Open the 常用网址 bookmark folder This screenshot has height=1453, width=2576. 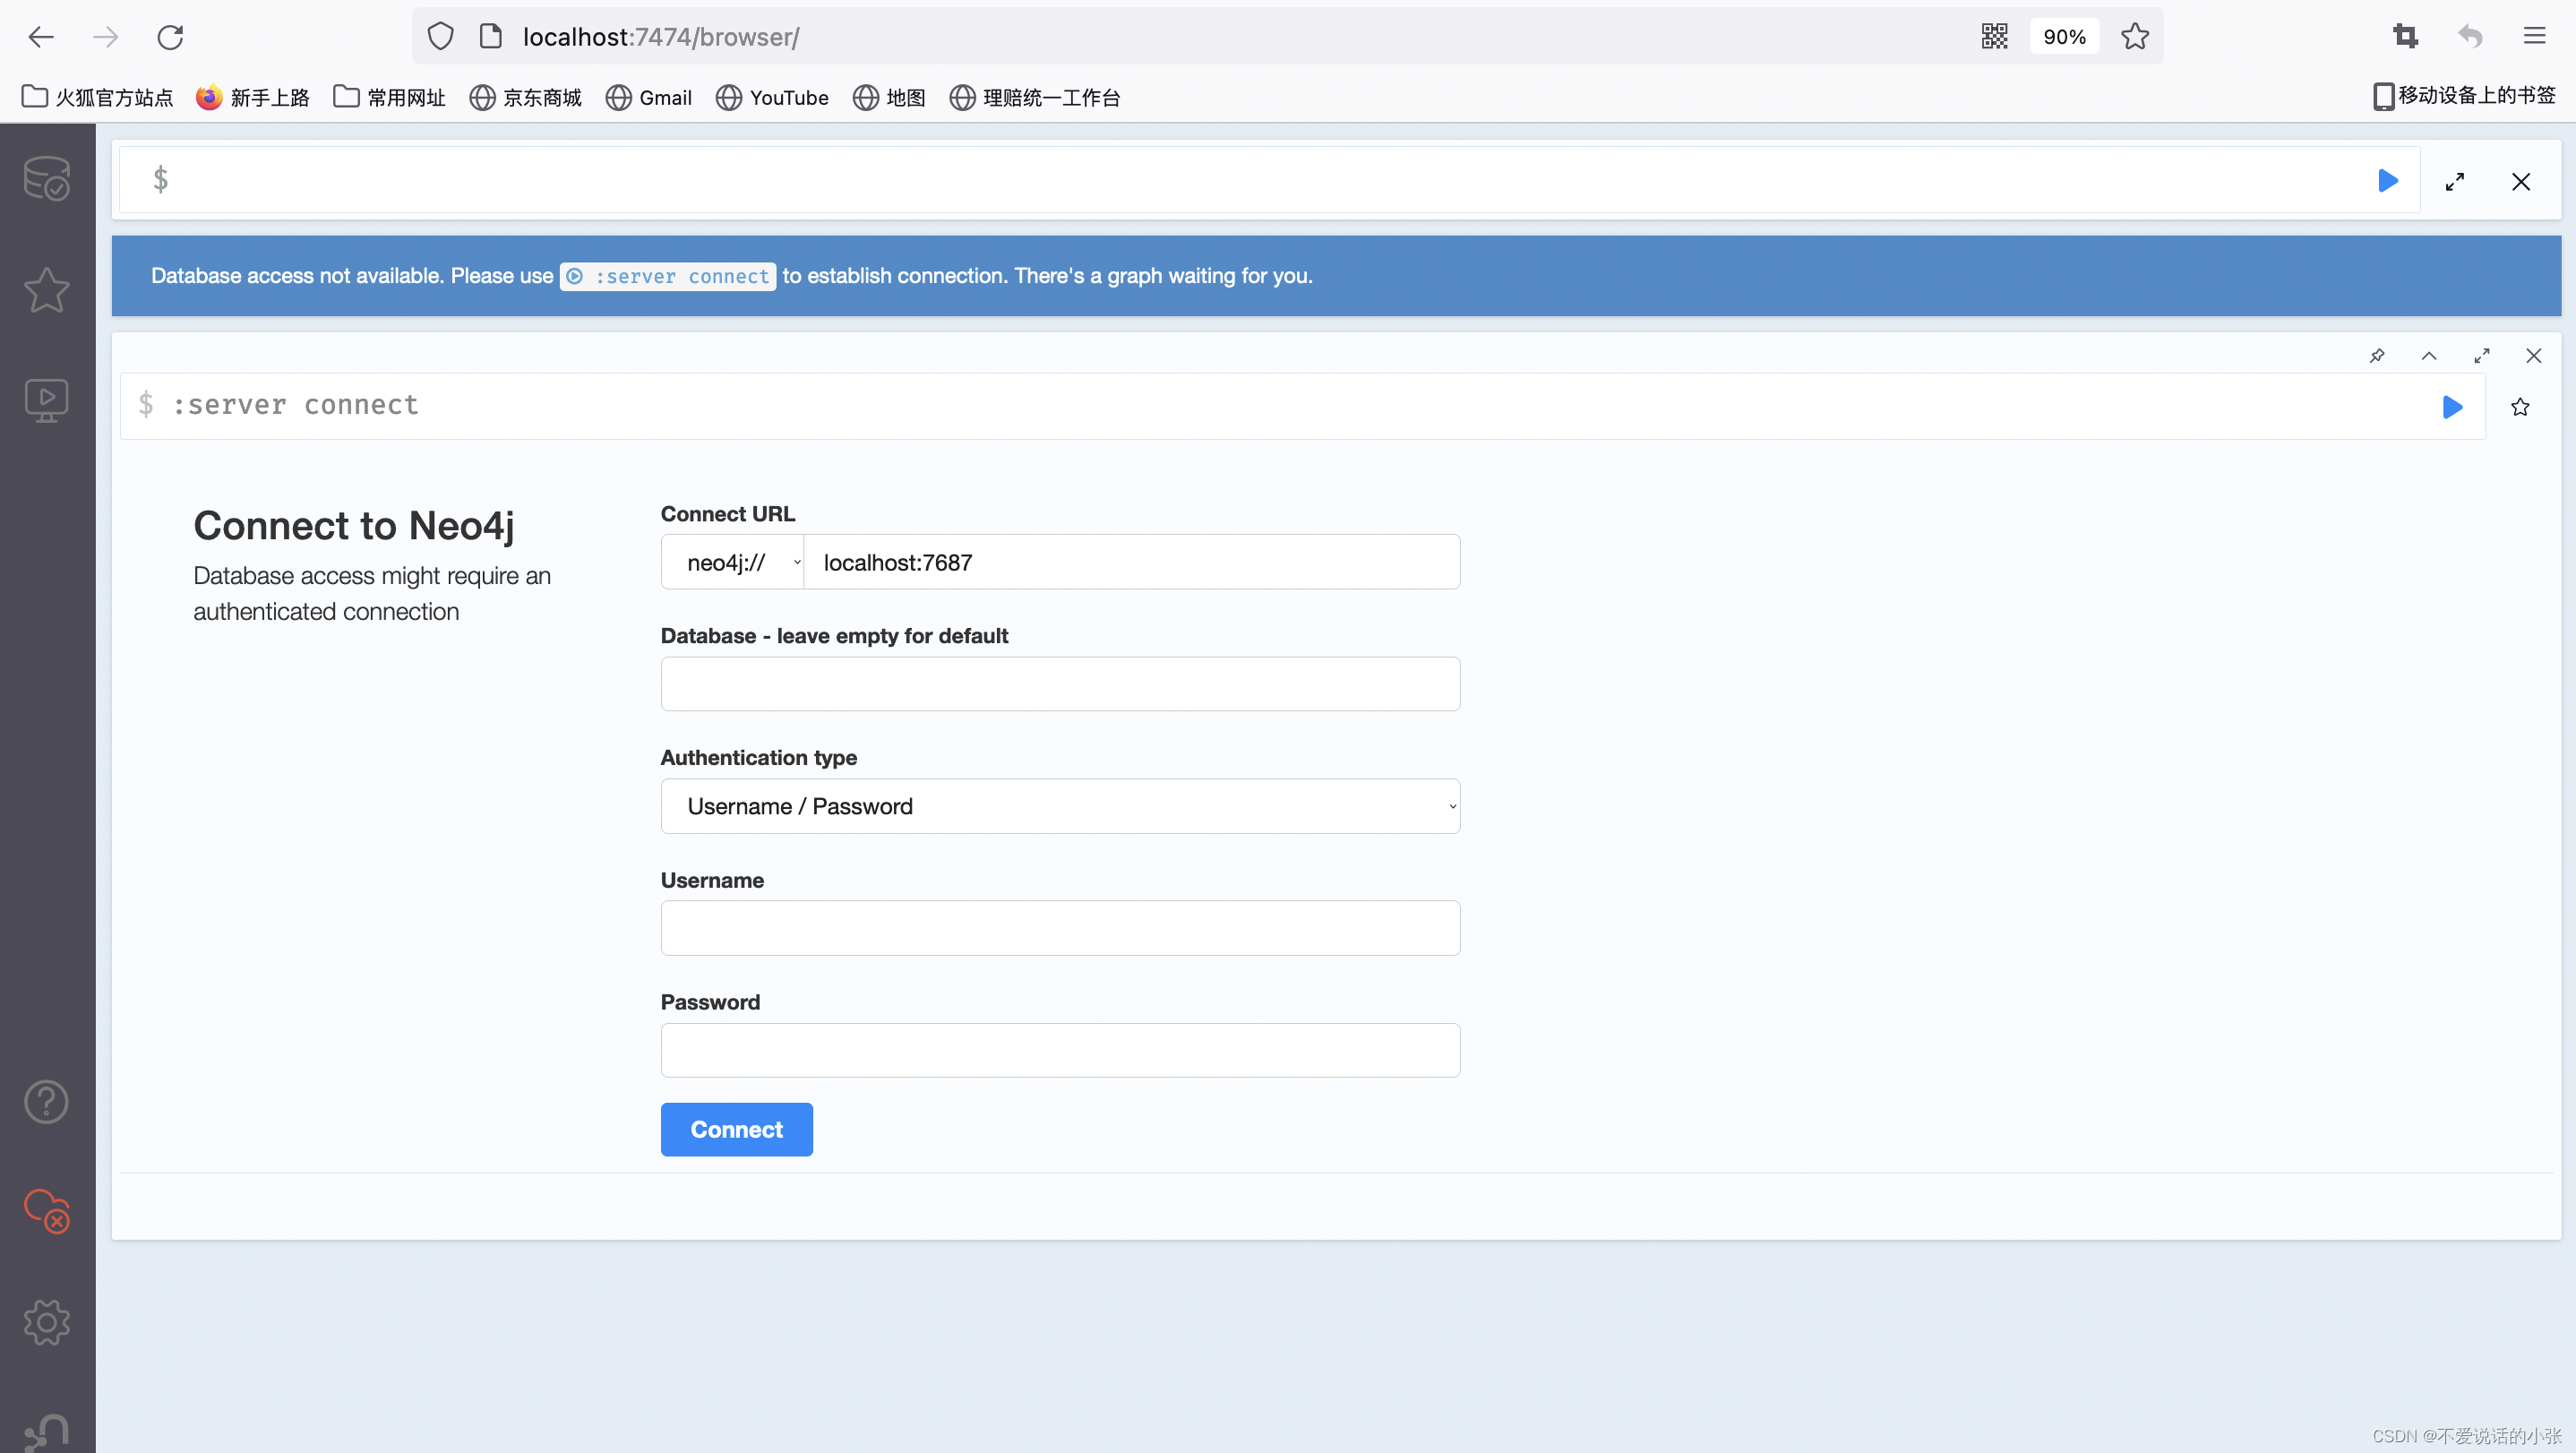(389, 97)
